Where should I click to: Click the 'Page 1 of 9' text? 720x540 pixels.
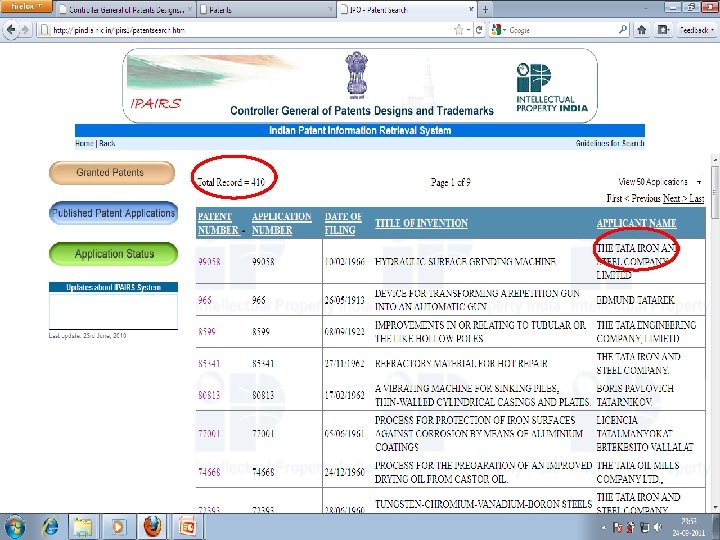click(450, 182)
